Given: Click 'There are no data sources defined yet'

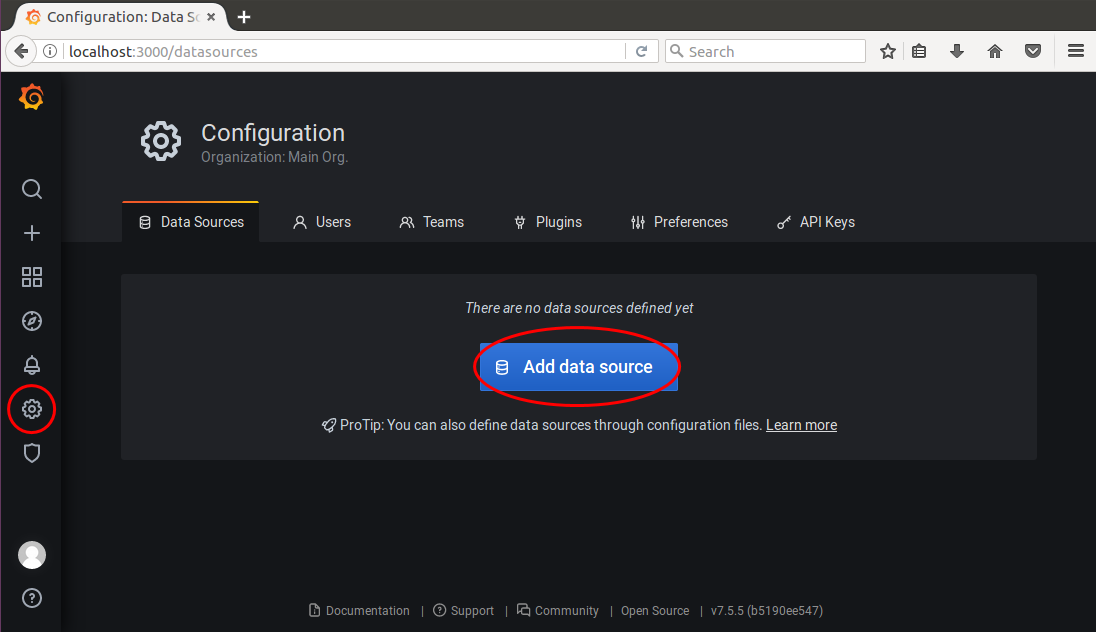Looking at the screenshot, I should pyautogui.click(x=579, y=308).
